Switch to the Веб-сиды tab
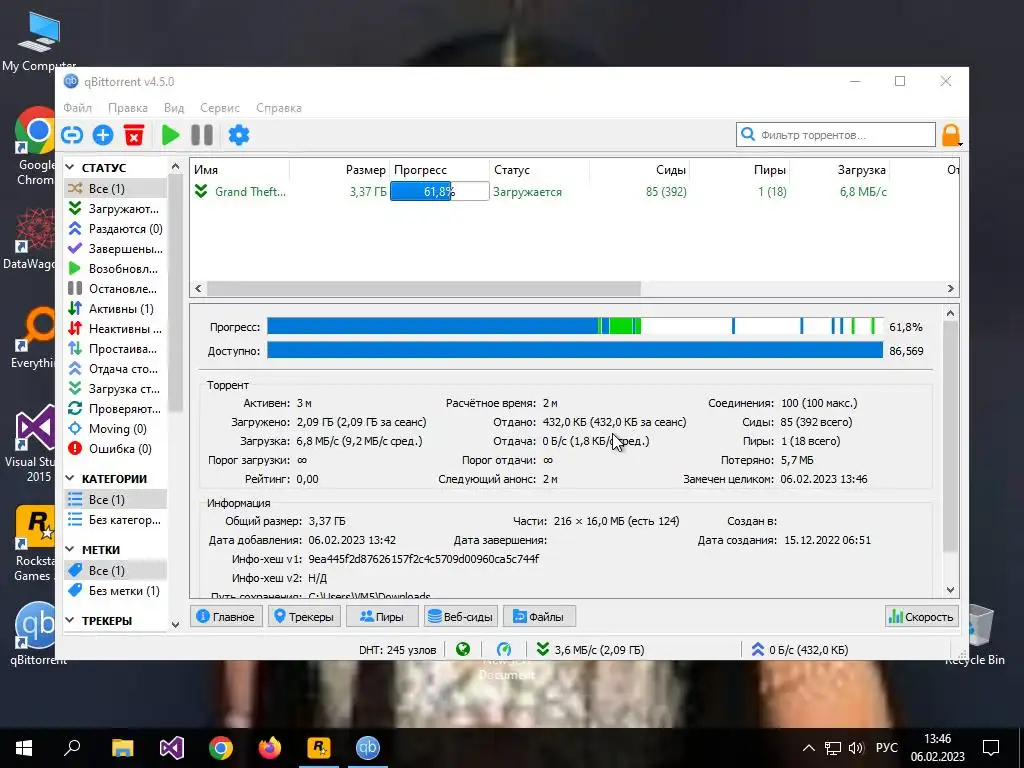 pos(460,616)
